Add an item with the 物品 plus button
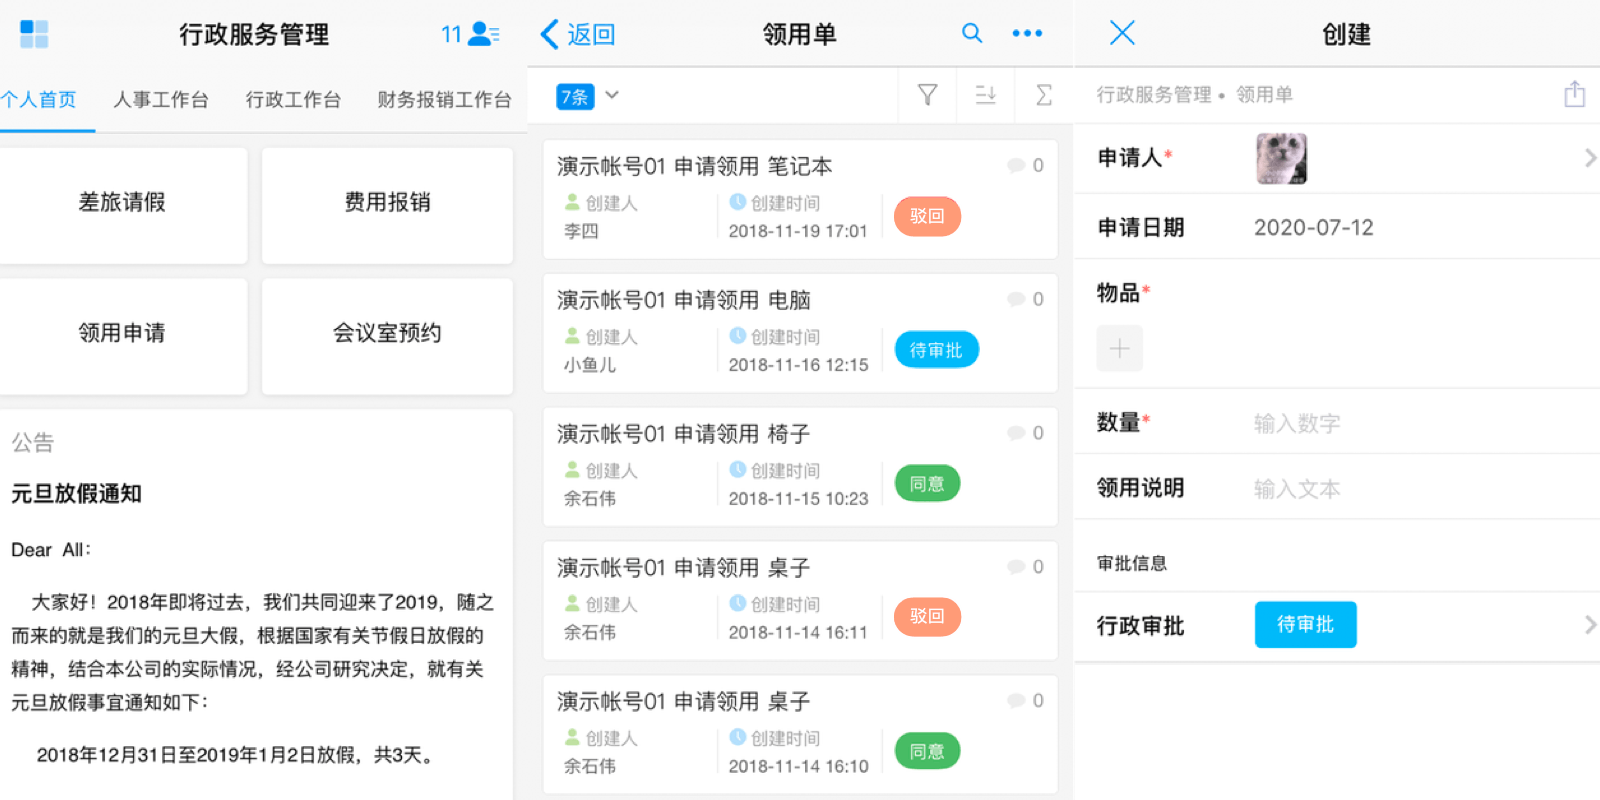This screenshot has width=1600, height=800. pyautogui.click(x=1119, y=348)
